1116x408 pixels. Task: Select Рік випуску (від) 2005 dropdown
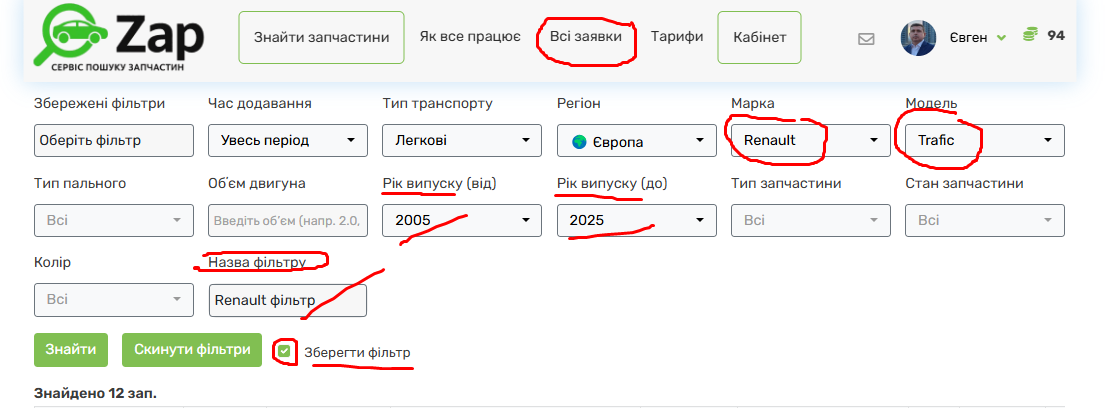point(462,220)
